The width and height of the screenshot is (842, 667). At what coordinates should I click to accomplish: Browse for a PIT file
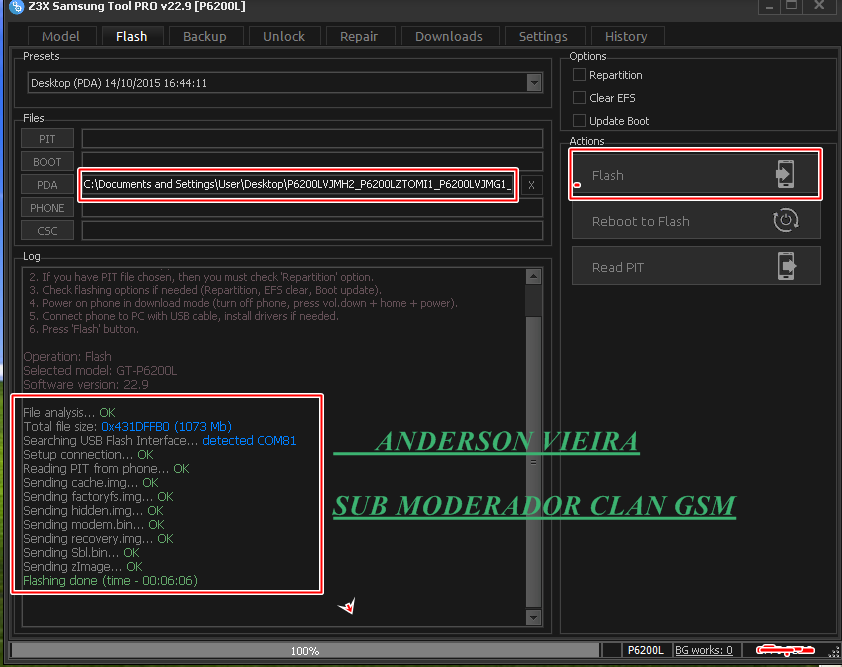point(47,139)
